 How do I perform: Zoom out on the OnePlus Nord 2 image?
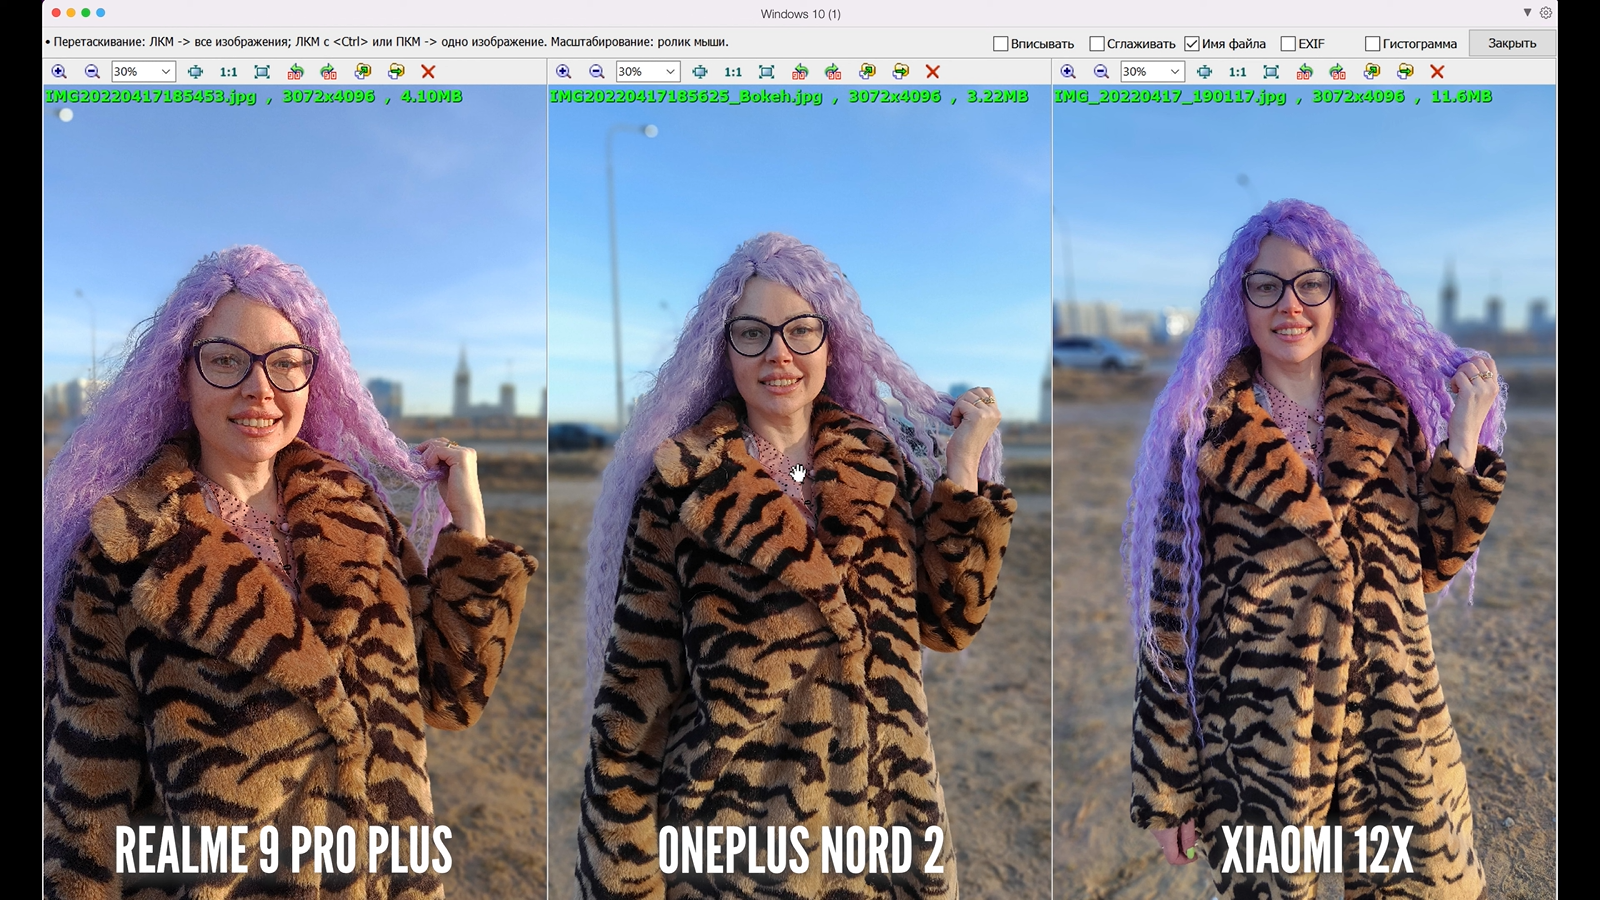(x=597, y=72)
